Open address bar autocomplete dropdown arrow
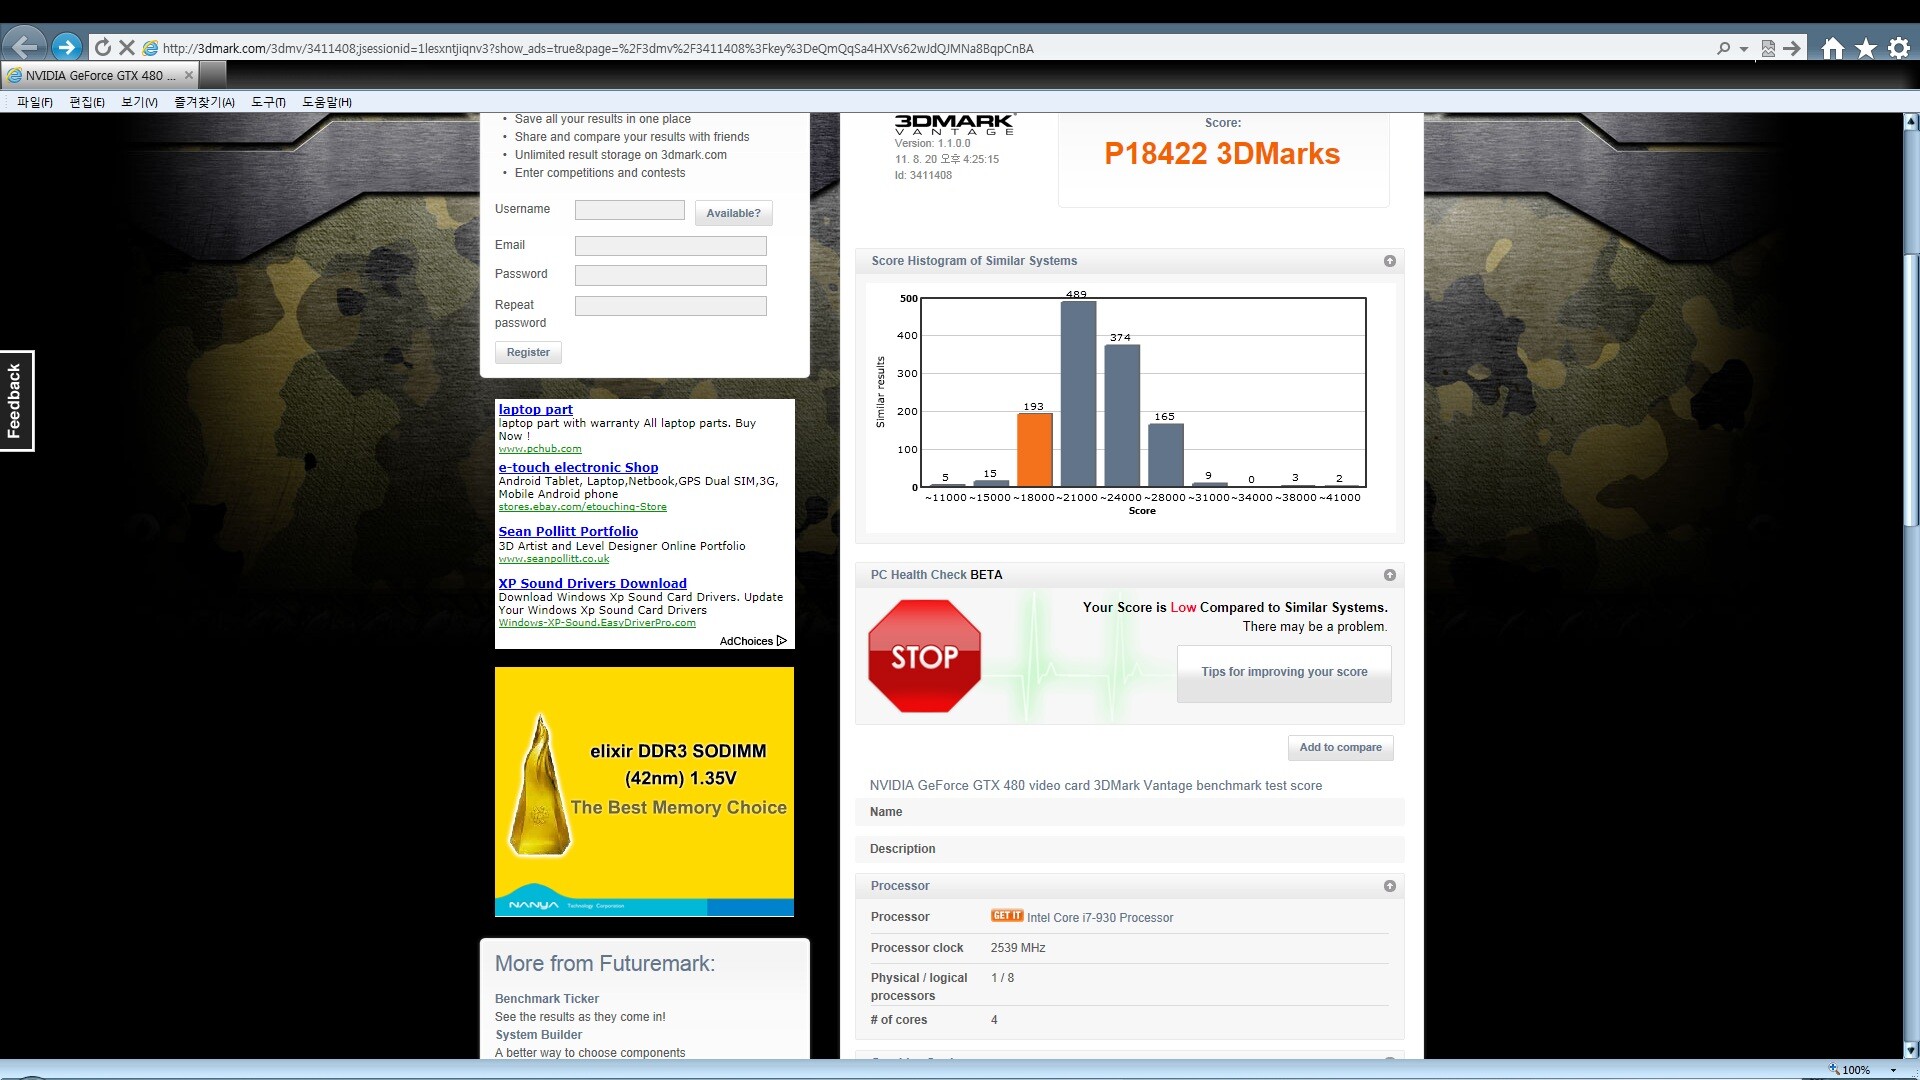This screenshot has width=1920, height=1080. [1743, 48]
